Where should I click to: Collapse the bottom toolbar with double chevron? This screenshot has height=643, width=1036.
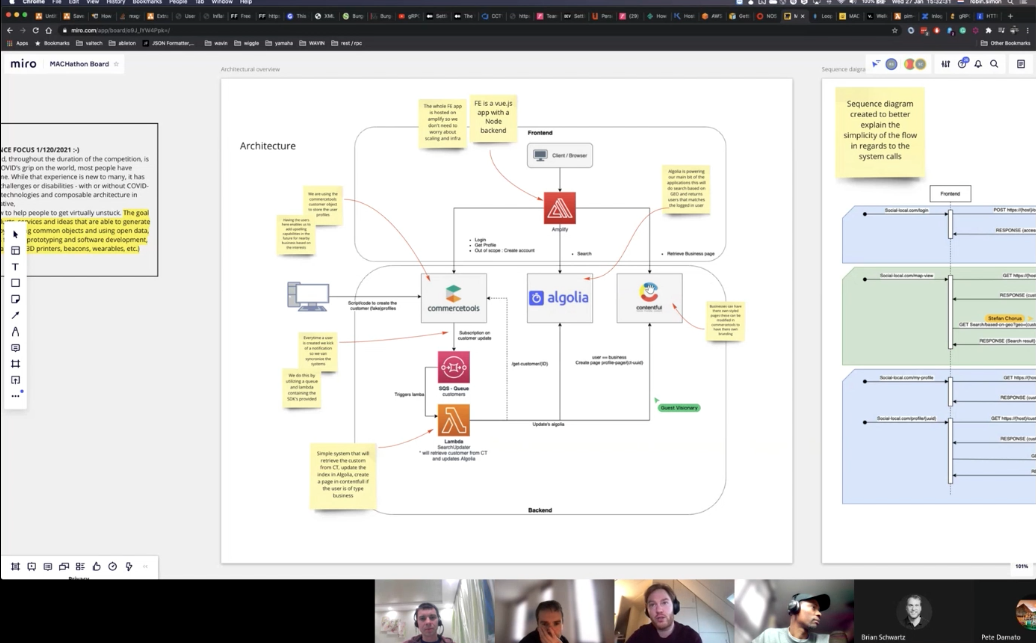[145, 566]
